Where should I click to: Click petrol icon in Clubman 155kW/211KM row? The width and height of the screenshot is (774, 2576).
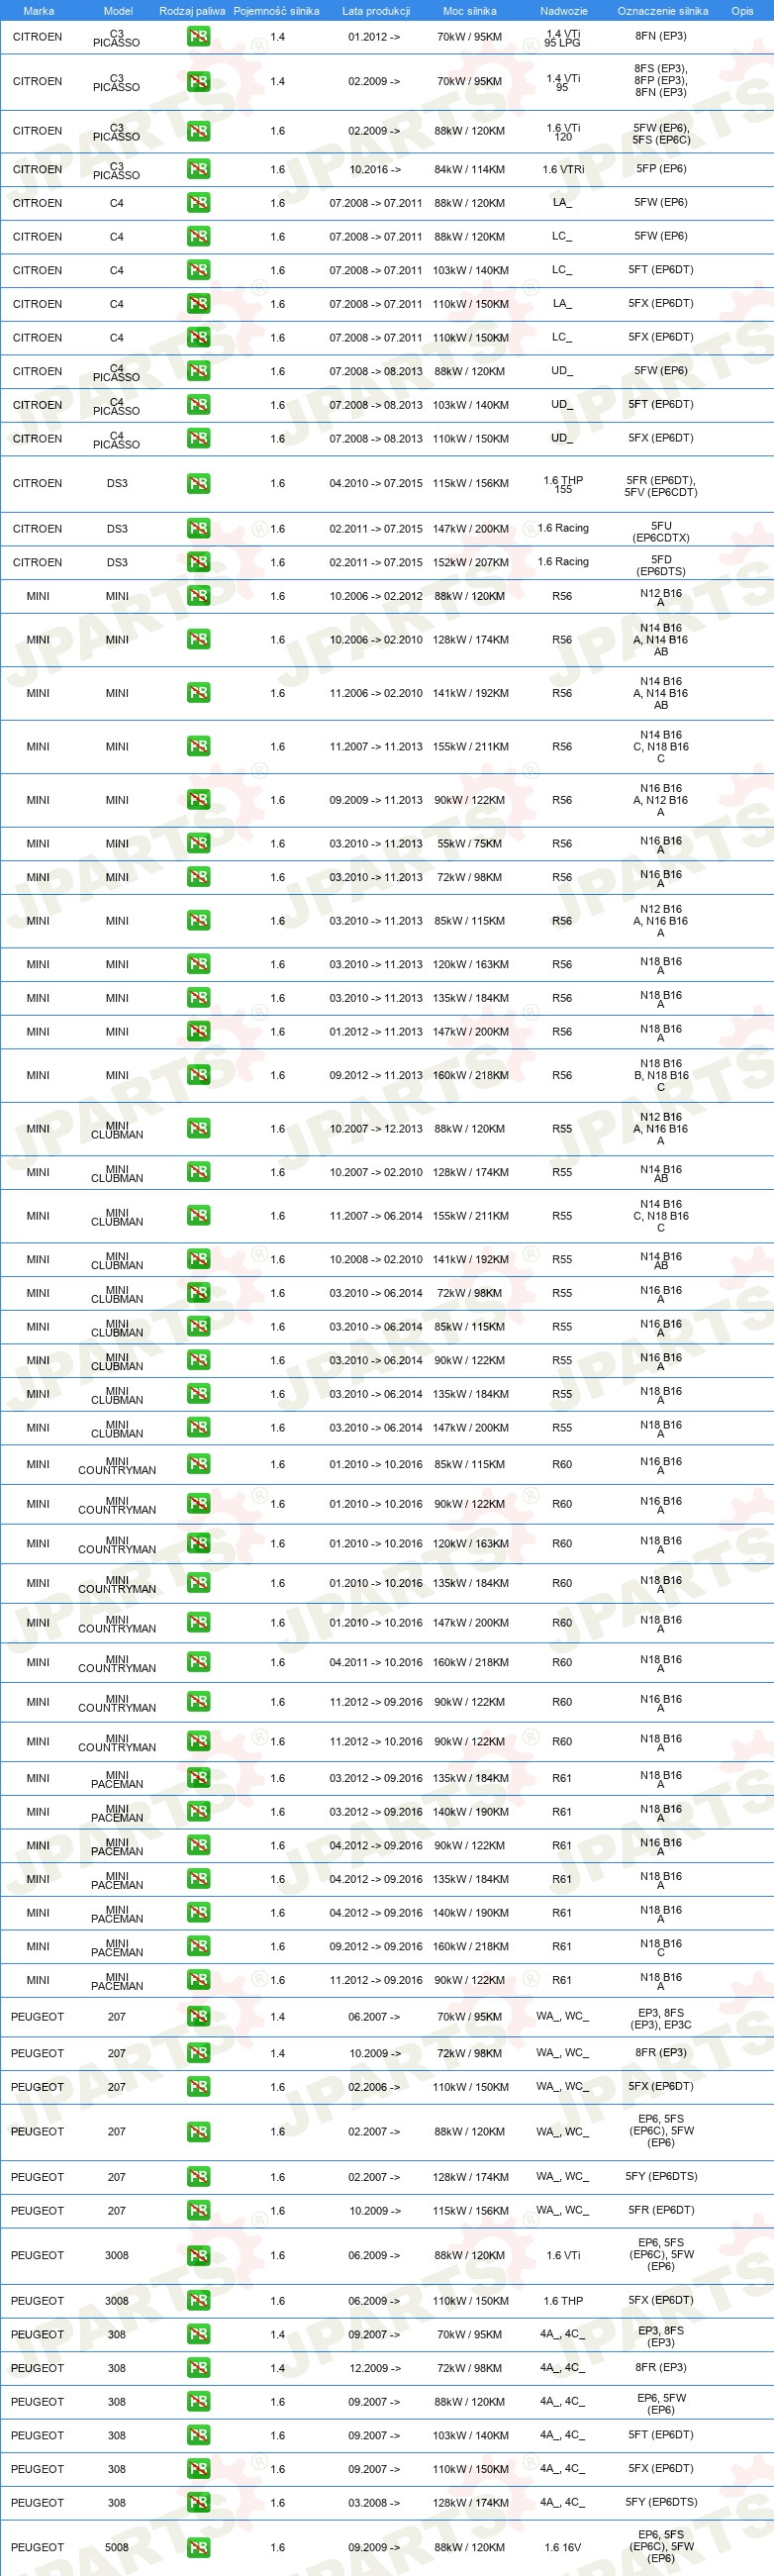click(x=198, y=1216)
